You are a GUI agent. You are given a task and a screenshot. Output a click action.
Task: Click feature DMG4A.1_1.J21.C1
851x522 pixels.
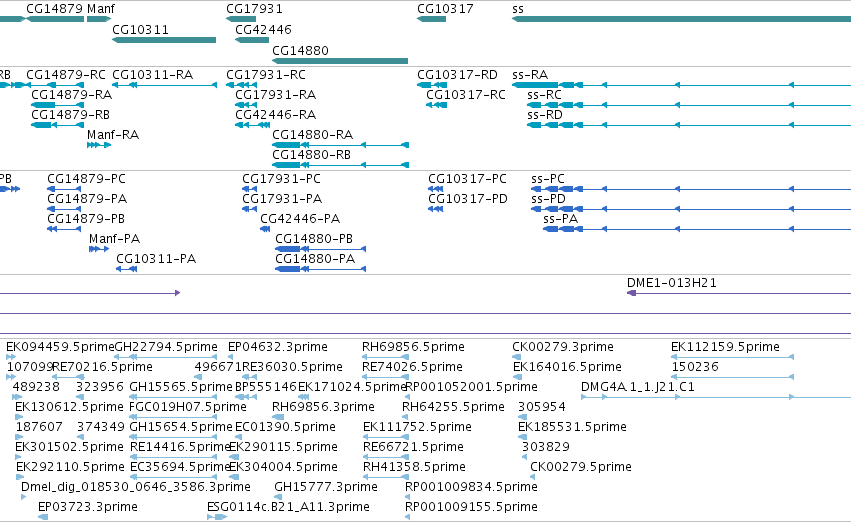[x=638, y=387]
